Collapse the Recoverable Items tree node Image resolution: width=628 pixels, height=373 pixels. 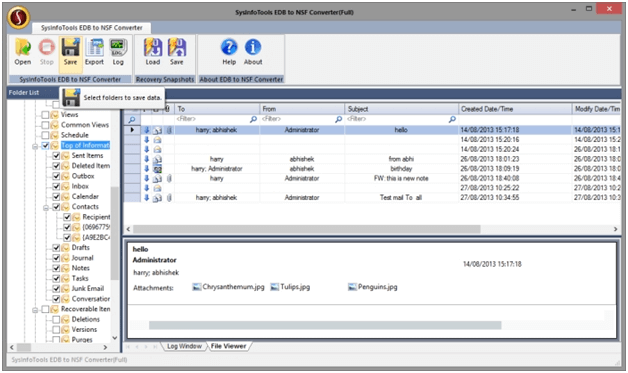coord(35,309)
